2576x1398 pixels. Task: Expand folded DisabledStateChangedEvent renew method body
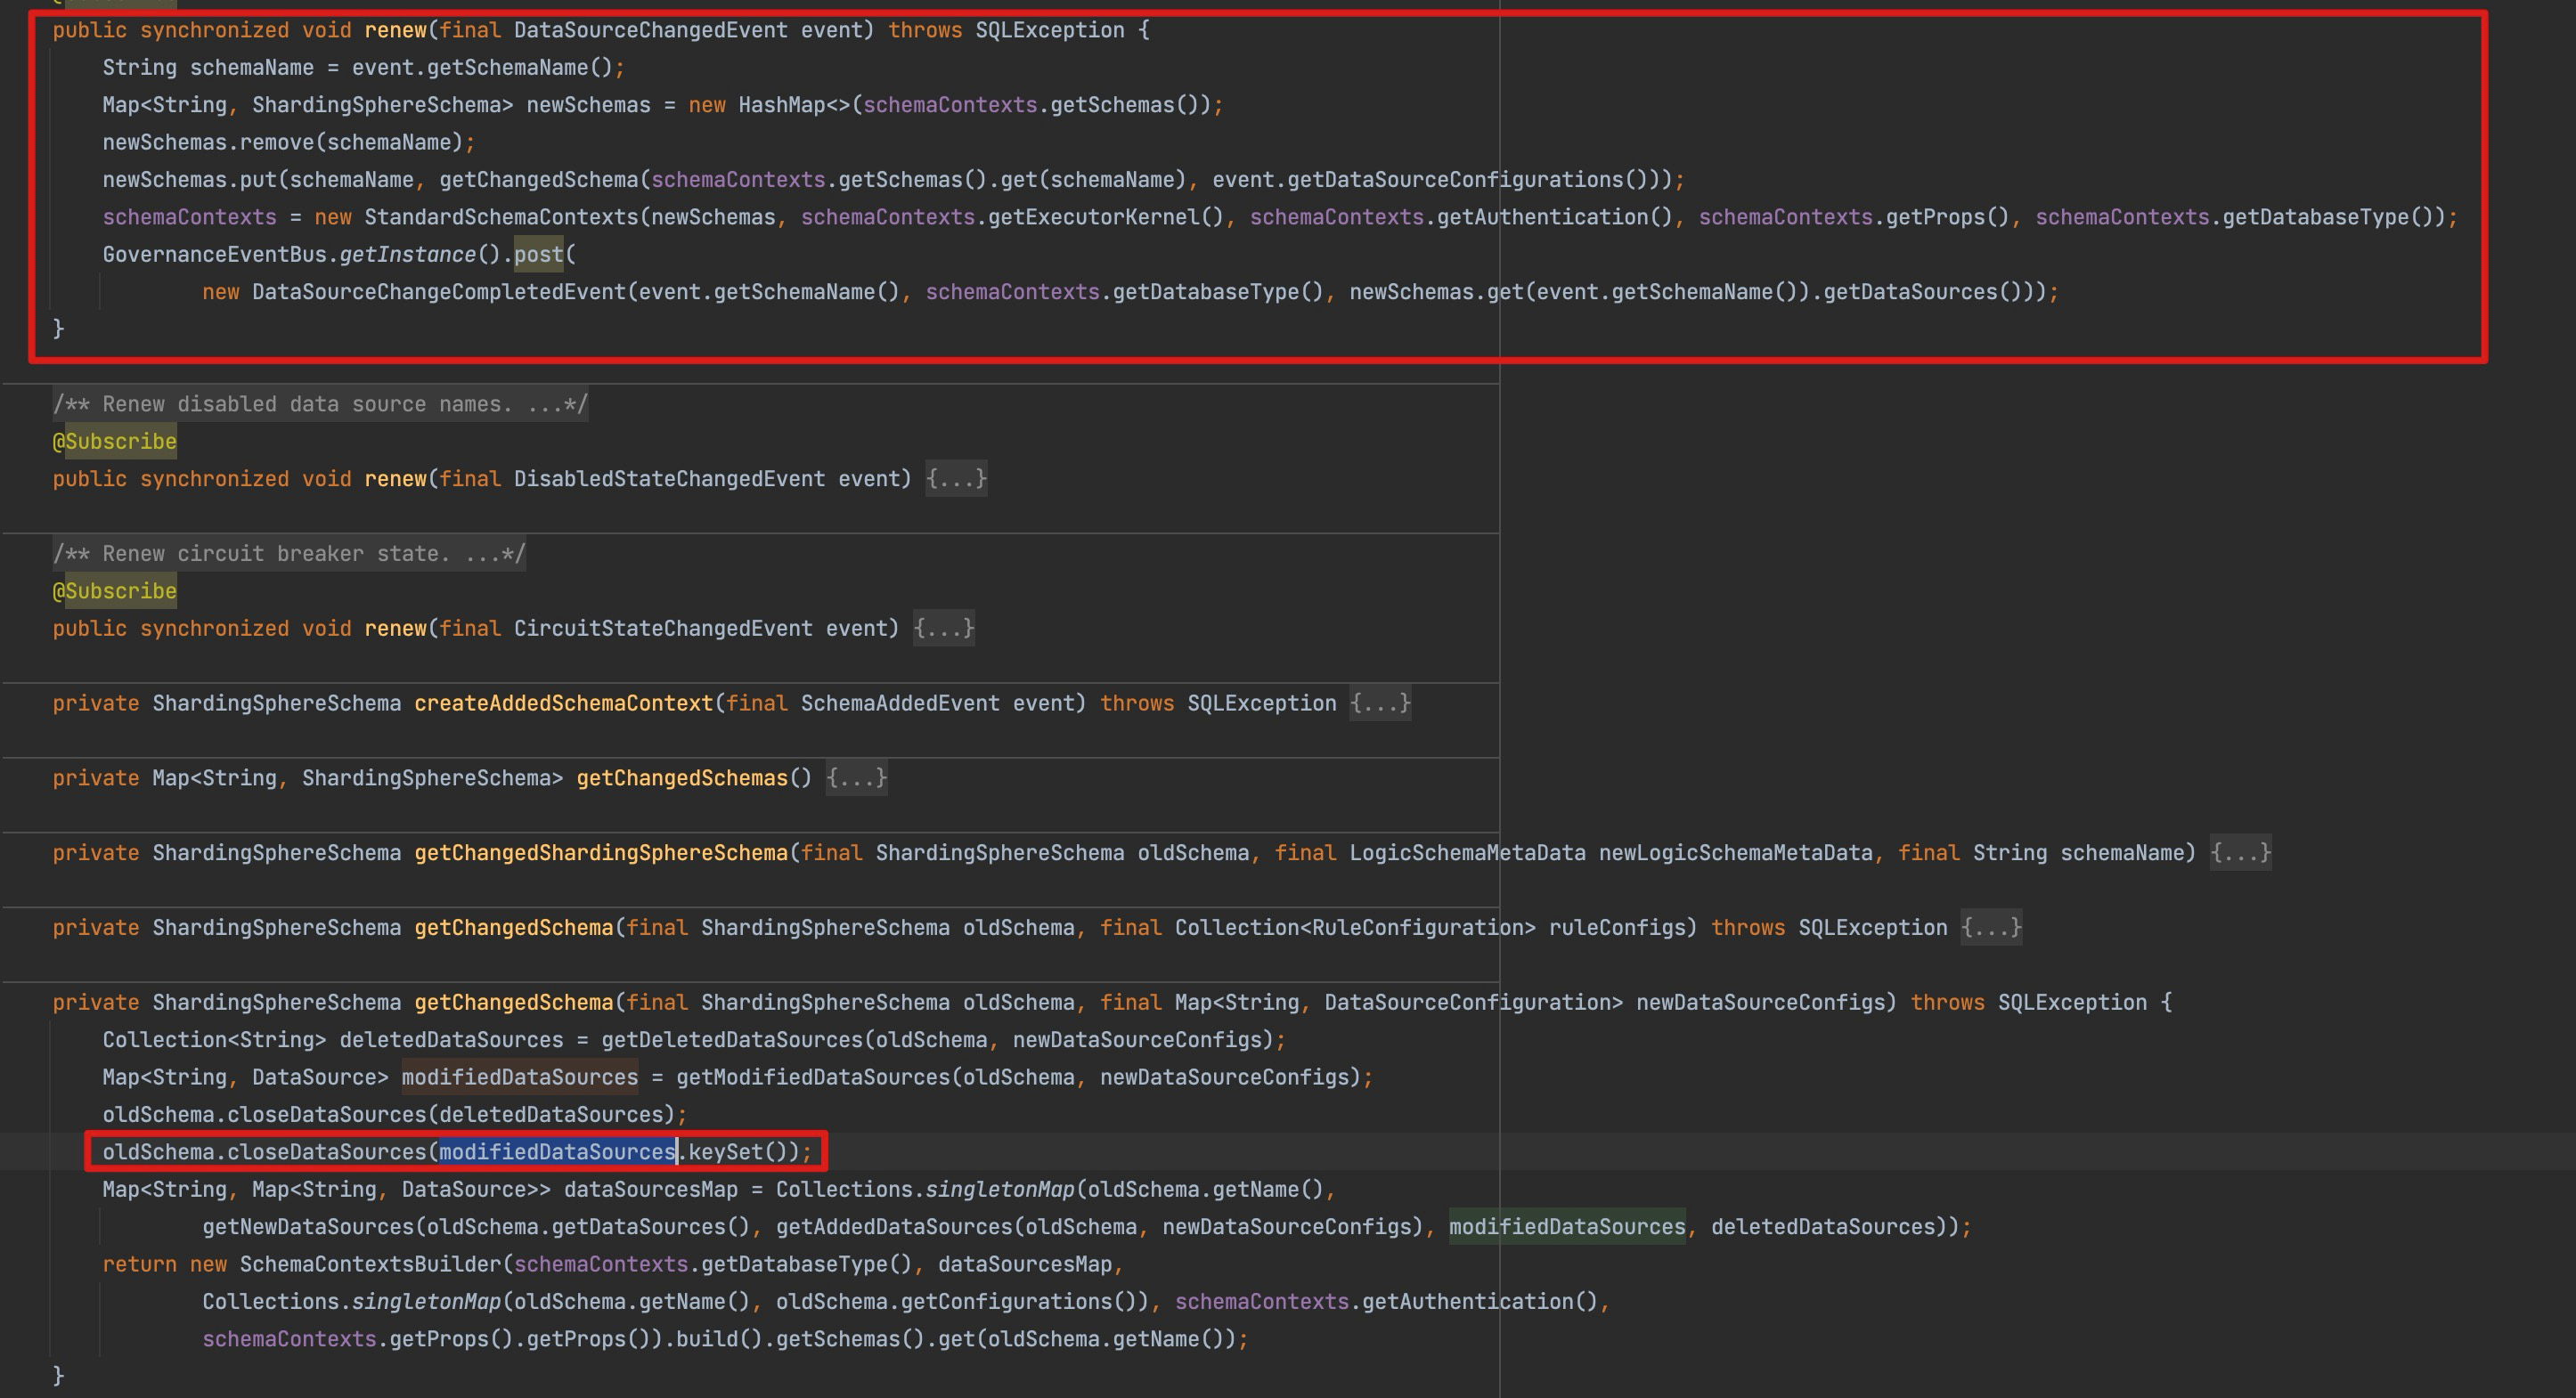tap(956, 479)
